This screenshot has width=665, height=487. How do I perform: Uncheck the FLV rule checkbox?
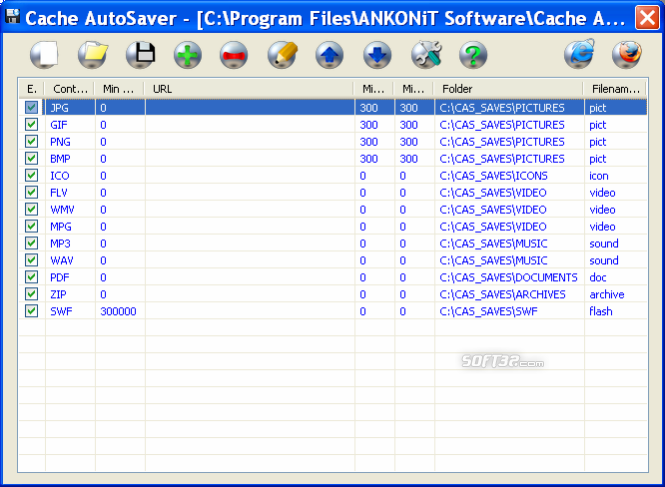[31, 192]
